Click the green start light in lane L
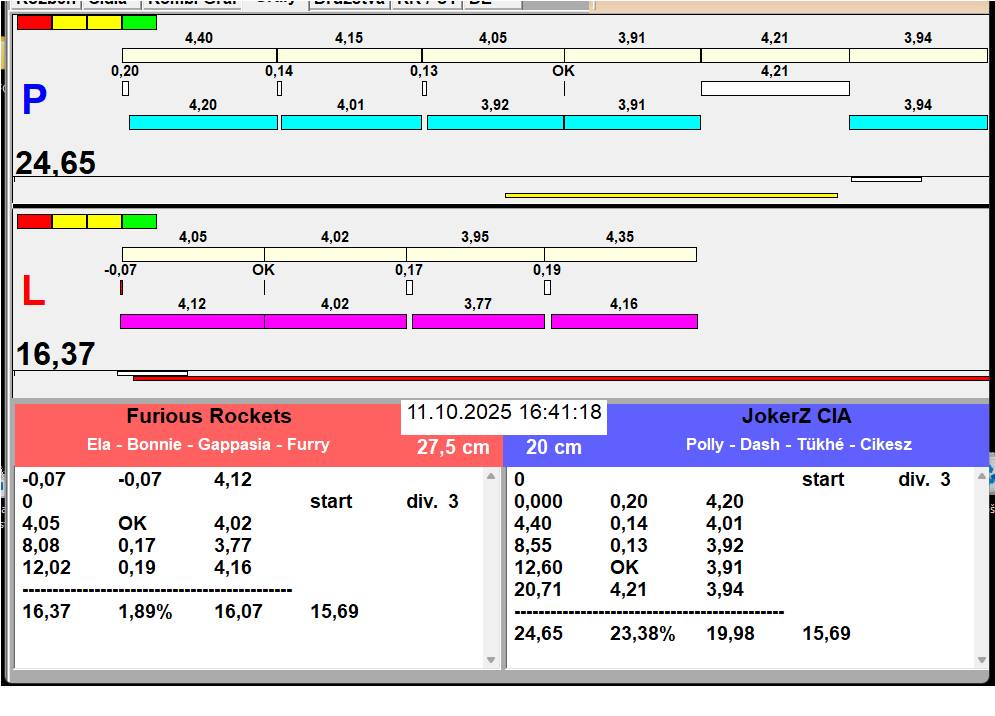This screenshot has width=995, height=716. click(139, 221)
